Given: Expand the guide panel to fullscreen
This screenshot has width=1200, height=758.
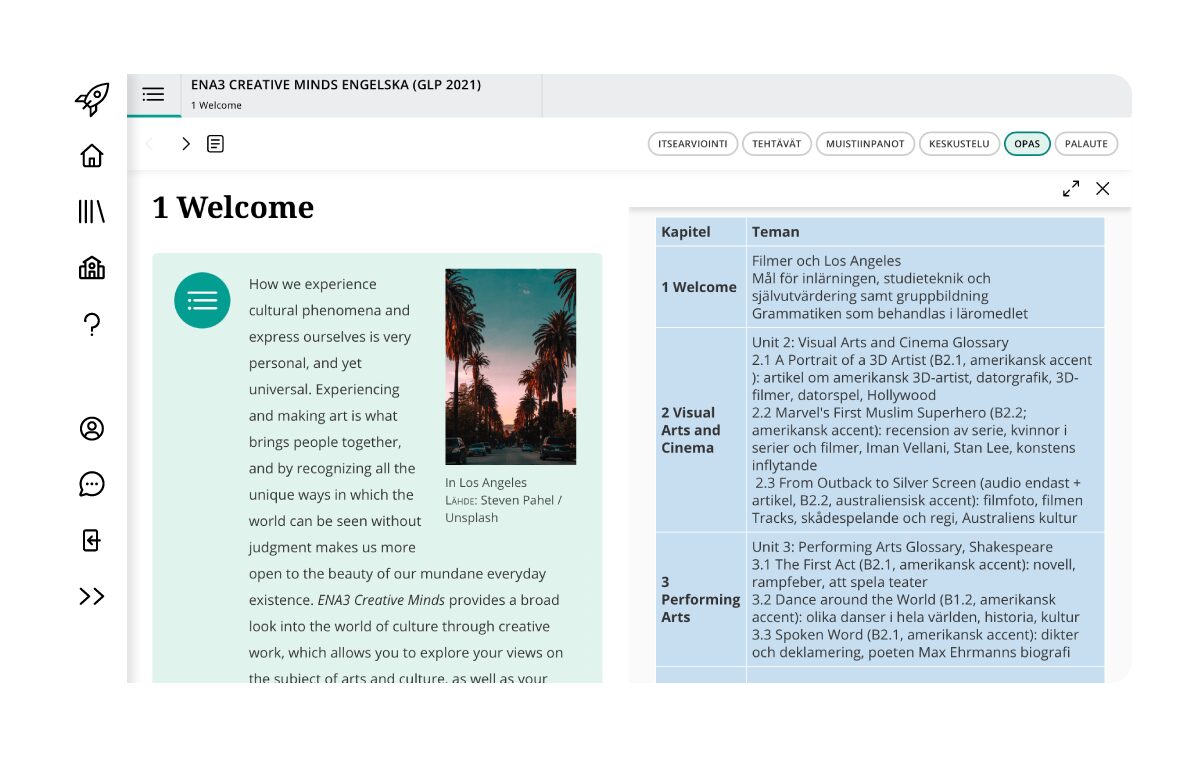Looking at the screenshot, I should pyautogui.click(x=1071, y=188).
